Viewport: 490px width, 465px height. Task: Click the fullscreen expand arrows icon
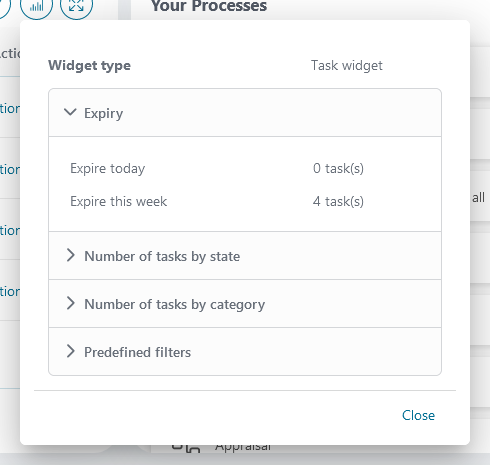(76, 6)
